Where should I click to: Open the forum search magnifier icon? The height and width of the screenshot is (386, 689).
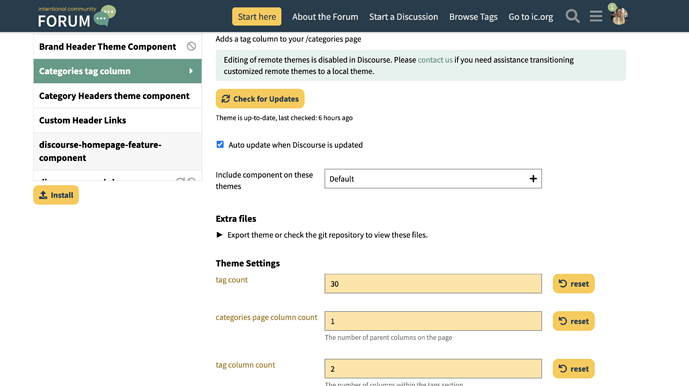point(572,16)
